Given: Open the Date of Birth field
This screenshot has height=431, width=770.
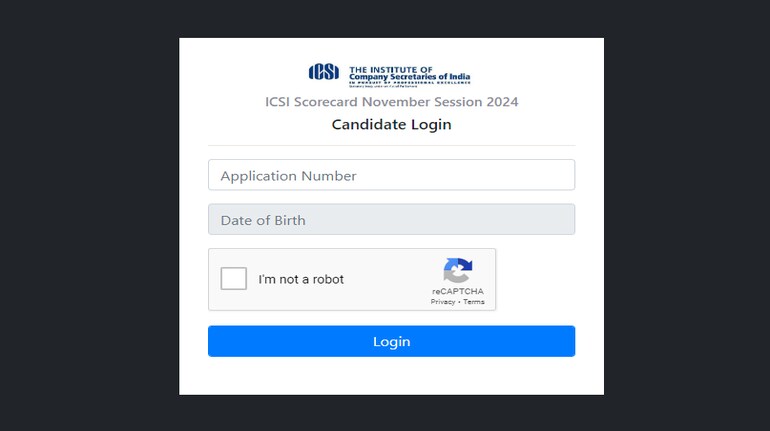Looking at the screenshot, I should (x=391, y=219).
